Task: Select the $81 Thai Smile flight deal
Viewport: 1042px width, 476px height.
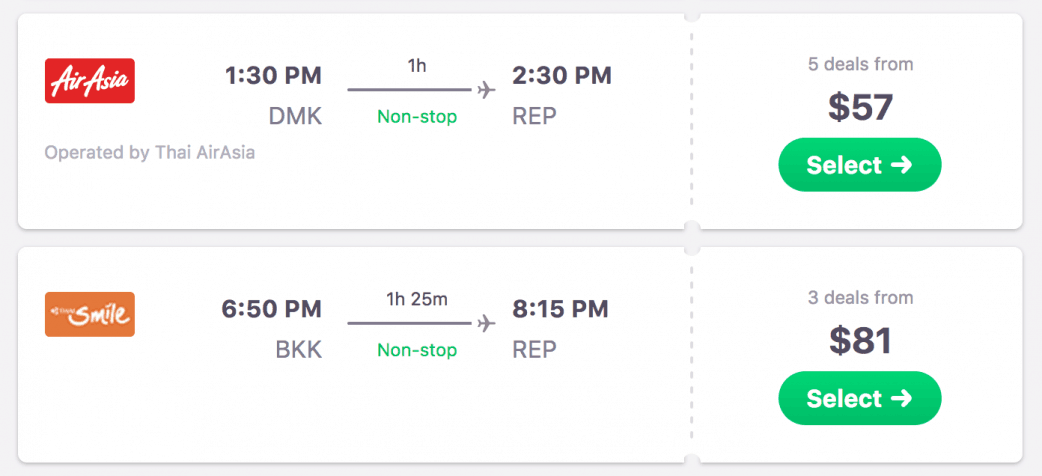Action: 860,398
